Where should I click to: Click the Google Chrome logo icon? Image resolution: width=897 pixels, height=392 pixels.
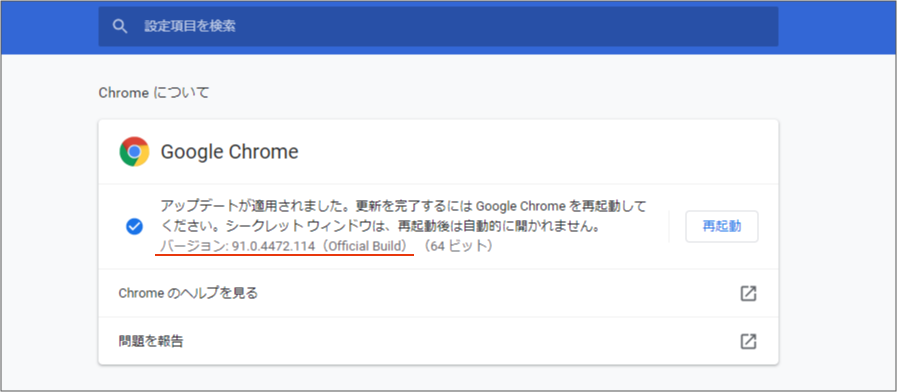point(134,152)
